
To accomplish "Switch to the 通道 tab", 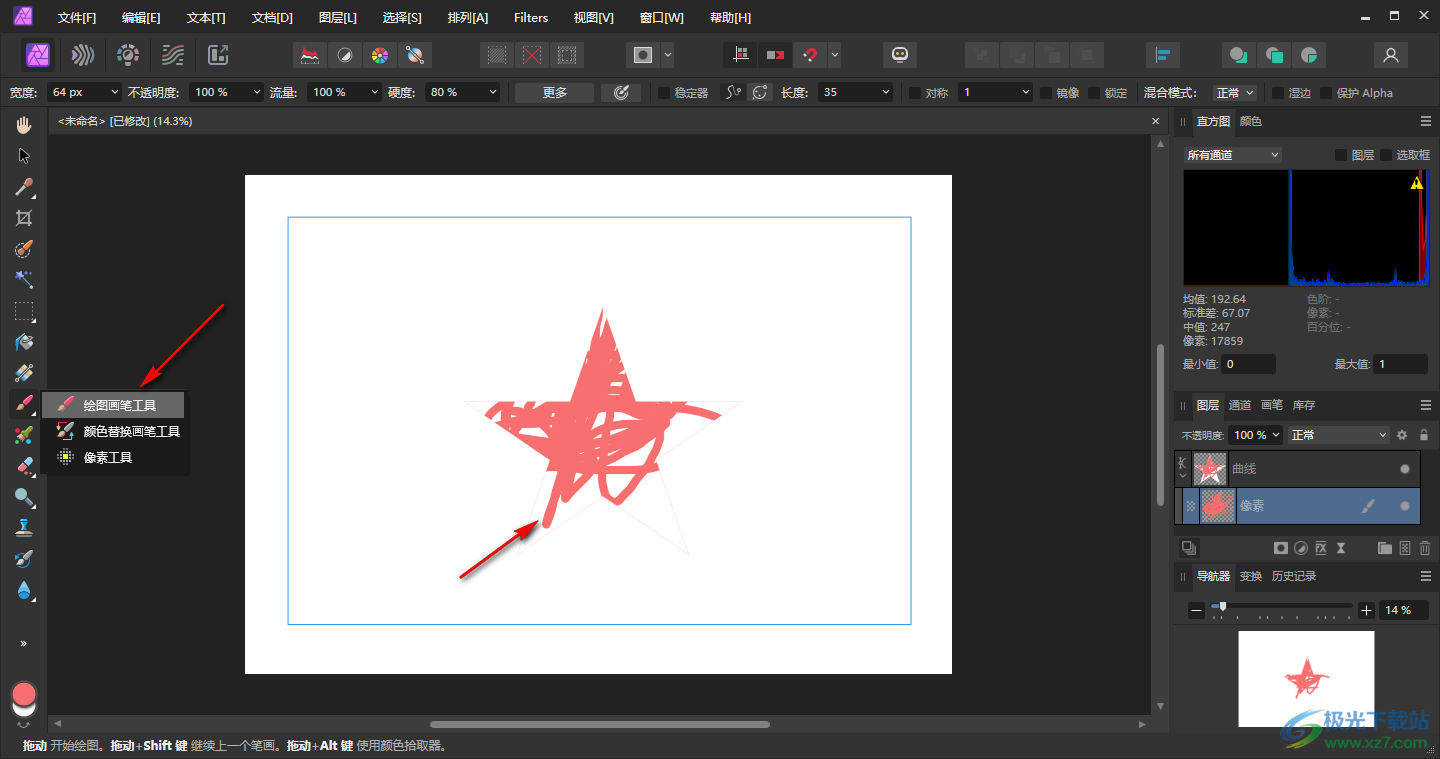I will pyautogui.click(x=1240, y=405).
